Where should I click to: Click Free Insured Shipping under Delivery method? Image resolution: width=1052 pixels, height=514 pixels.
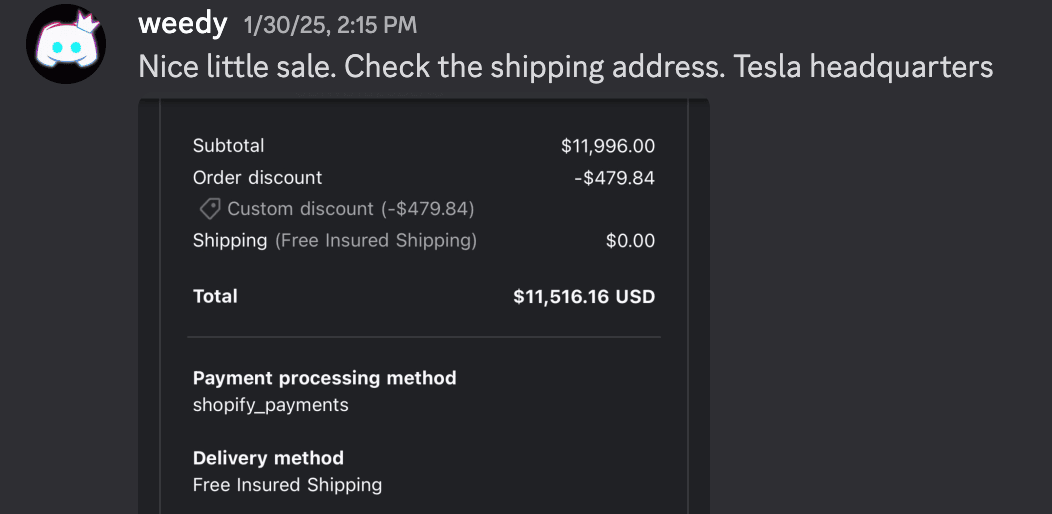click(287, 485)
